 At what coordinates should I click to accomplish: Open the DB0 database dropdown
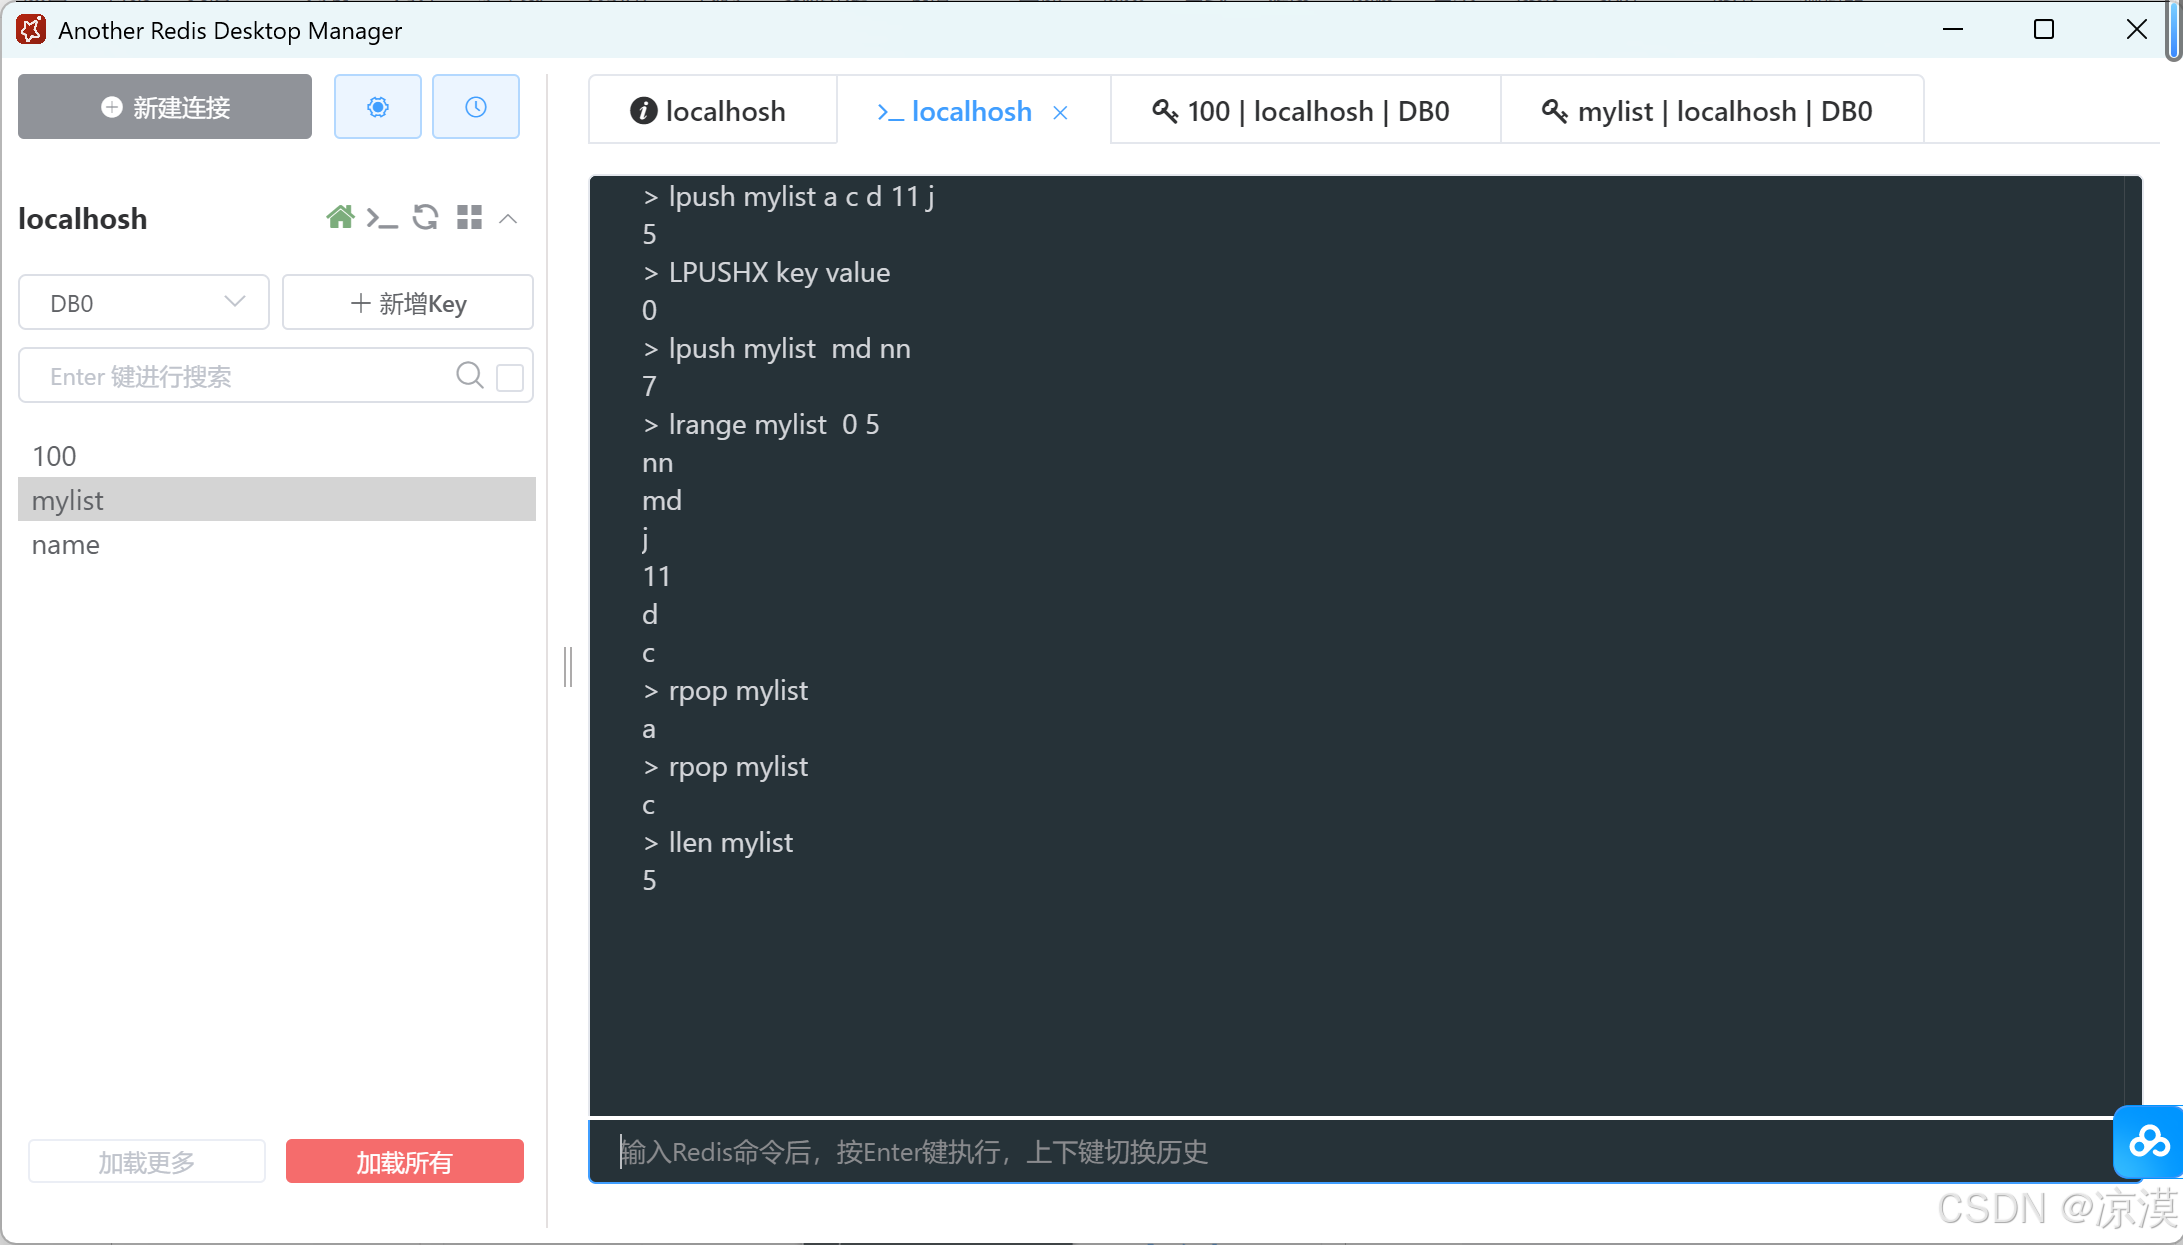(x=144, y=303)
